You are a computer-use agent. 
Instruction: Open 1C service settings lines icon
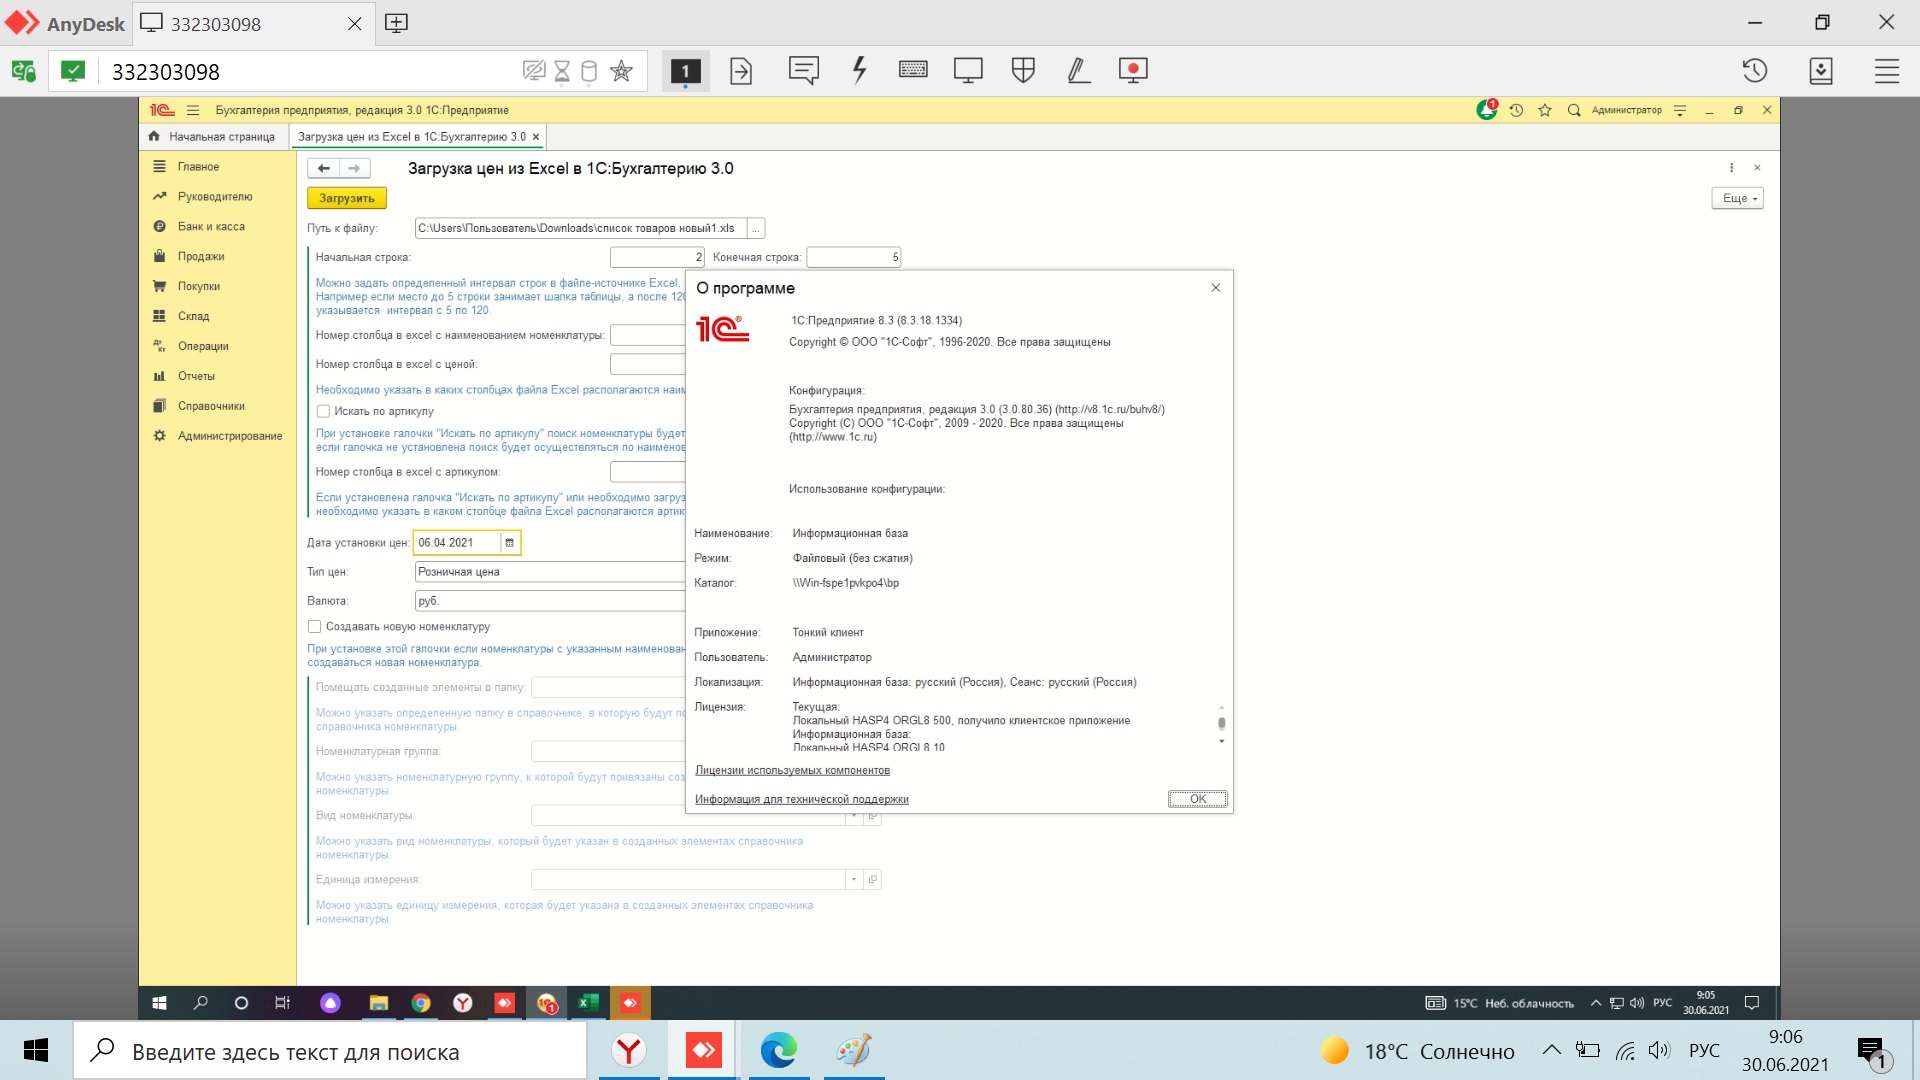pos(1680,110)
